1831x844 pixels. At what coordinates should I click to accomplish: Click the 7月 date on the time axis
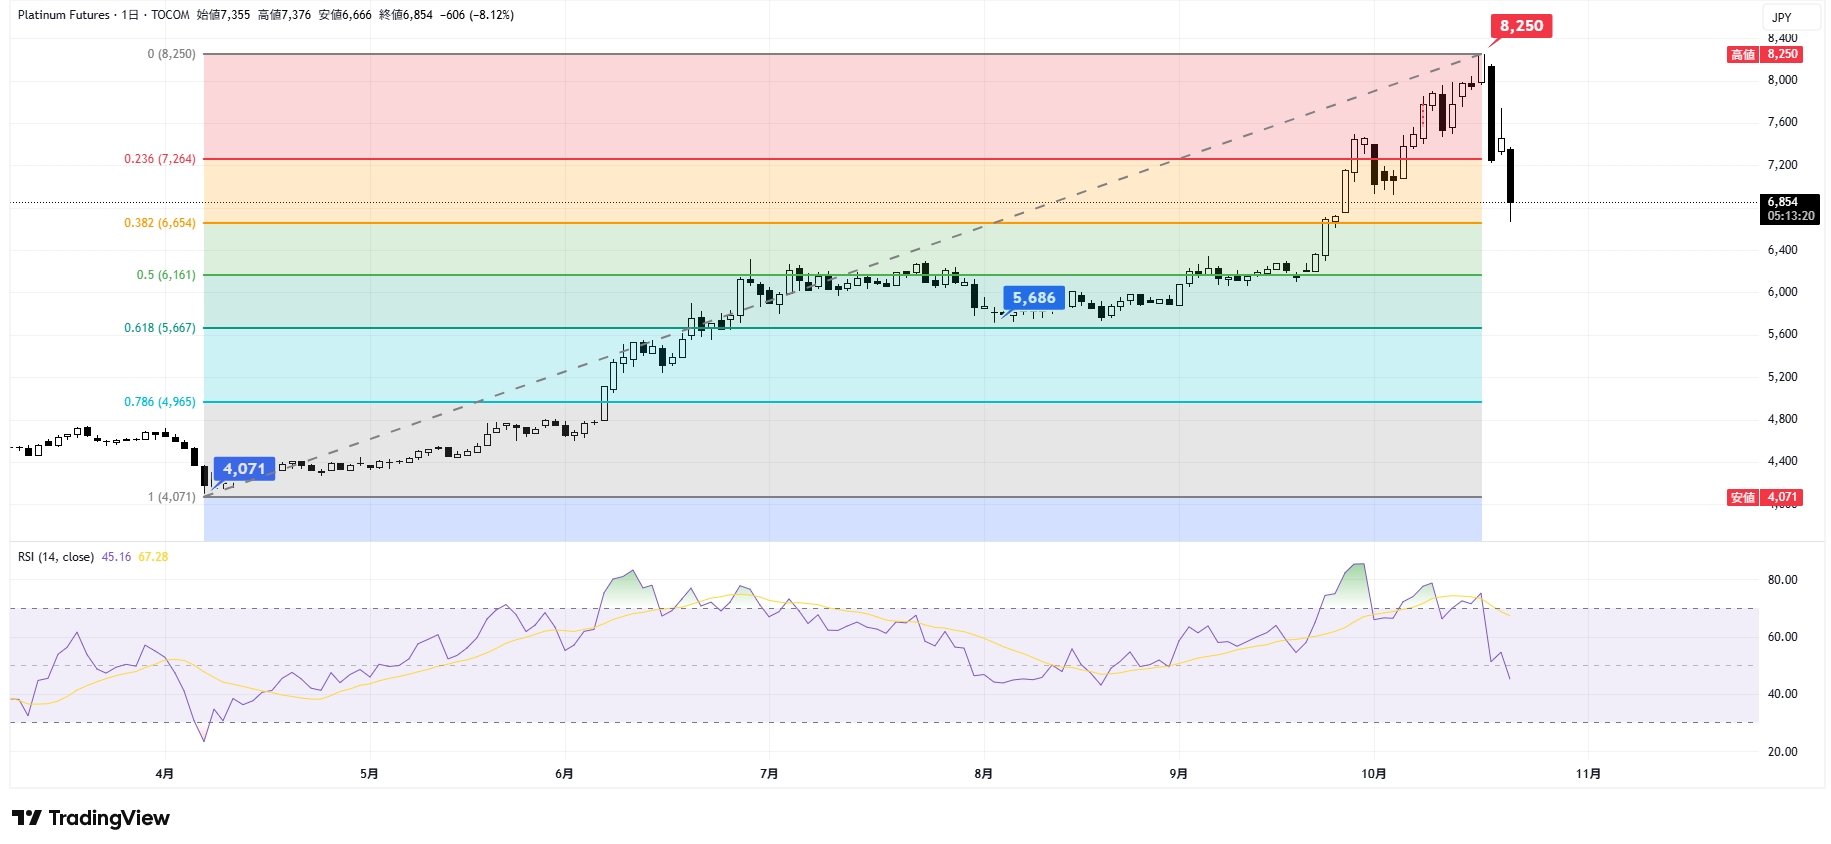[x=769, y=774]
